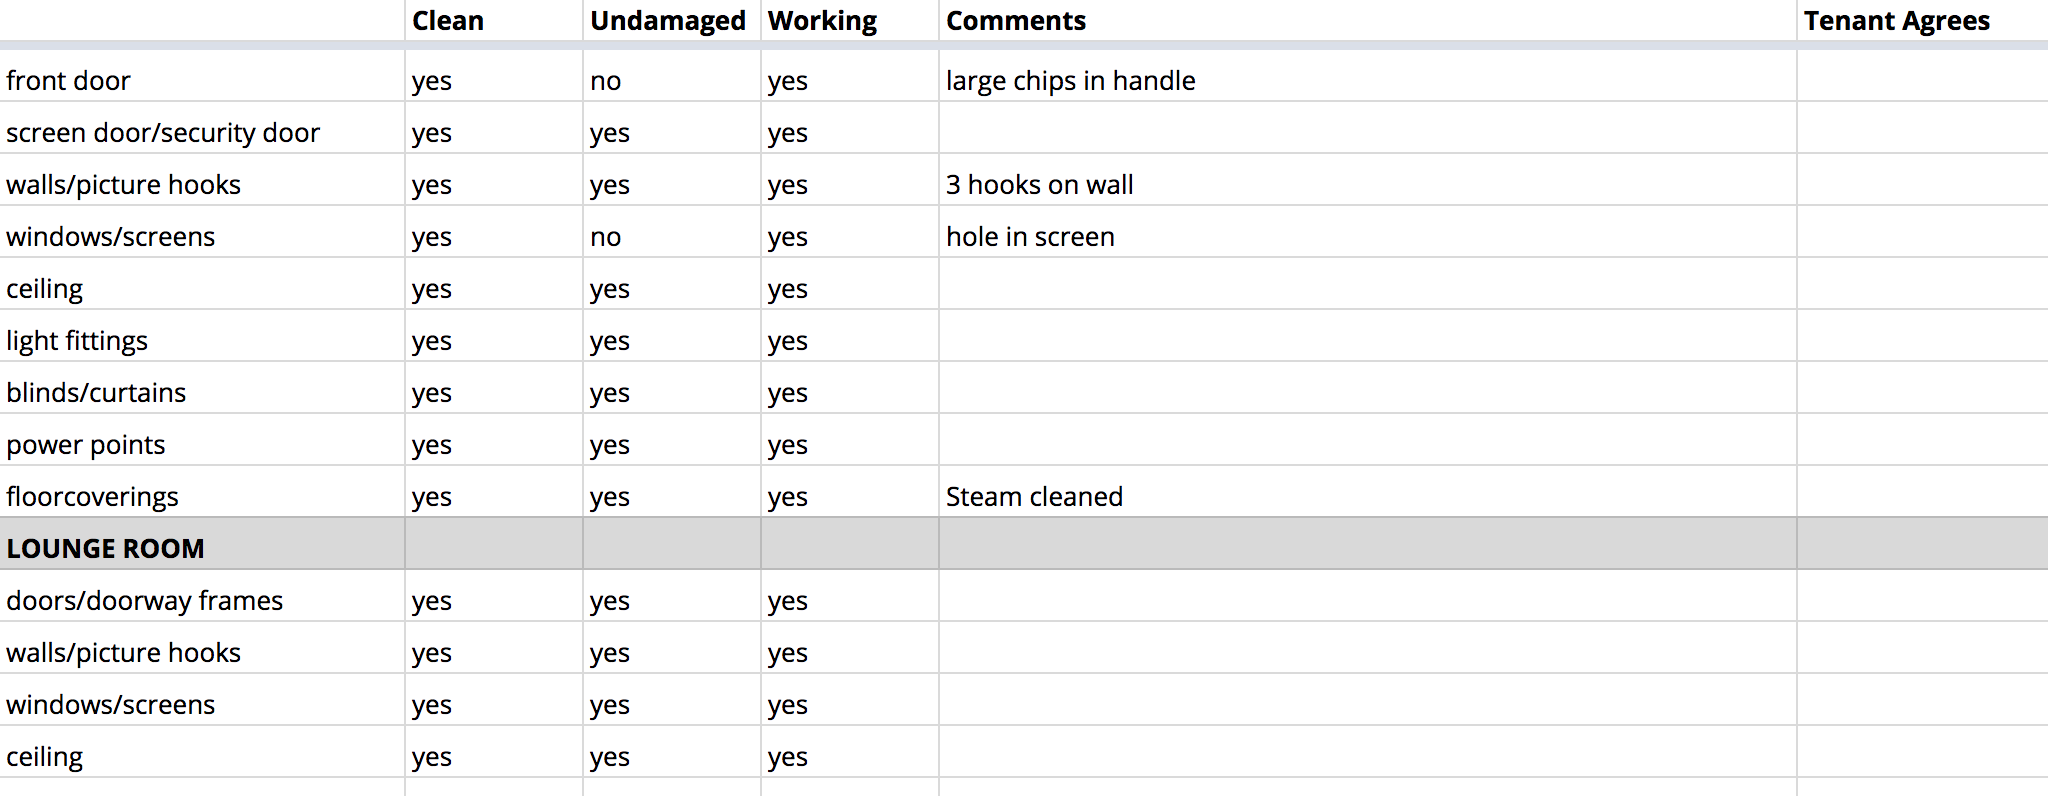Screen dimensions: 2048x796
Task: Click the "blinds/curtains" row label
Action: pos(96,393)
